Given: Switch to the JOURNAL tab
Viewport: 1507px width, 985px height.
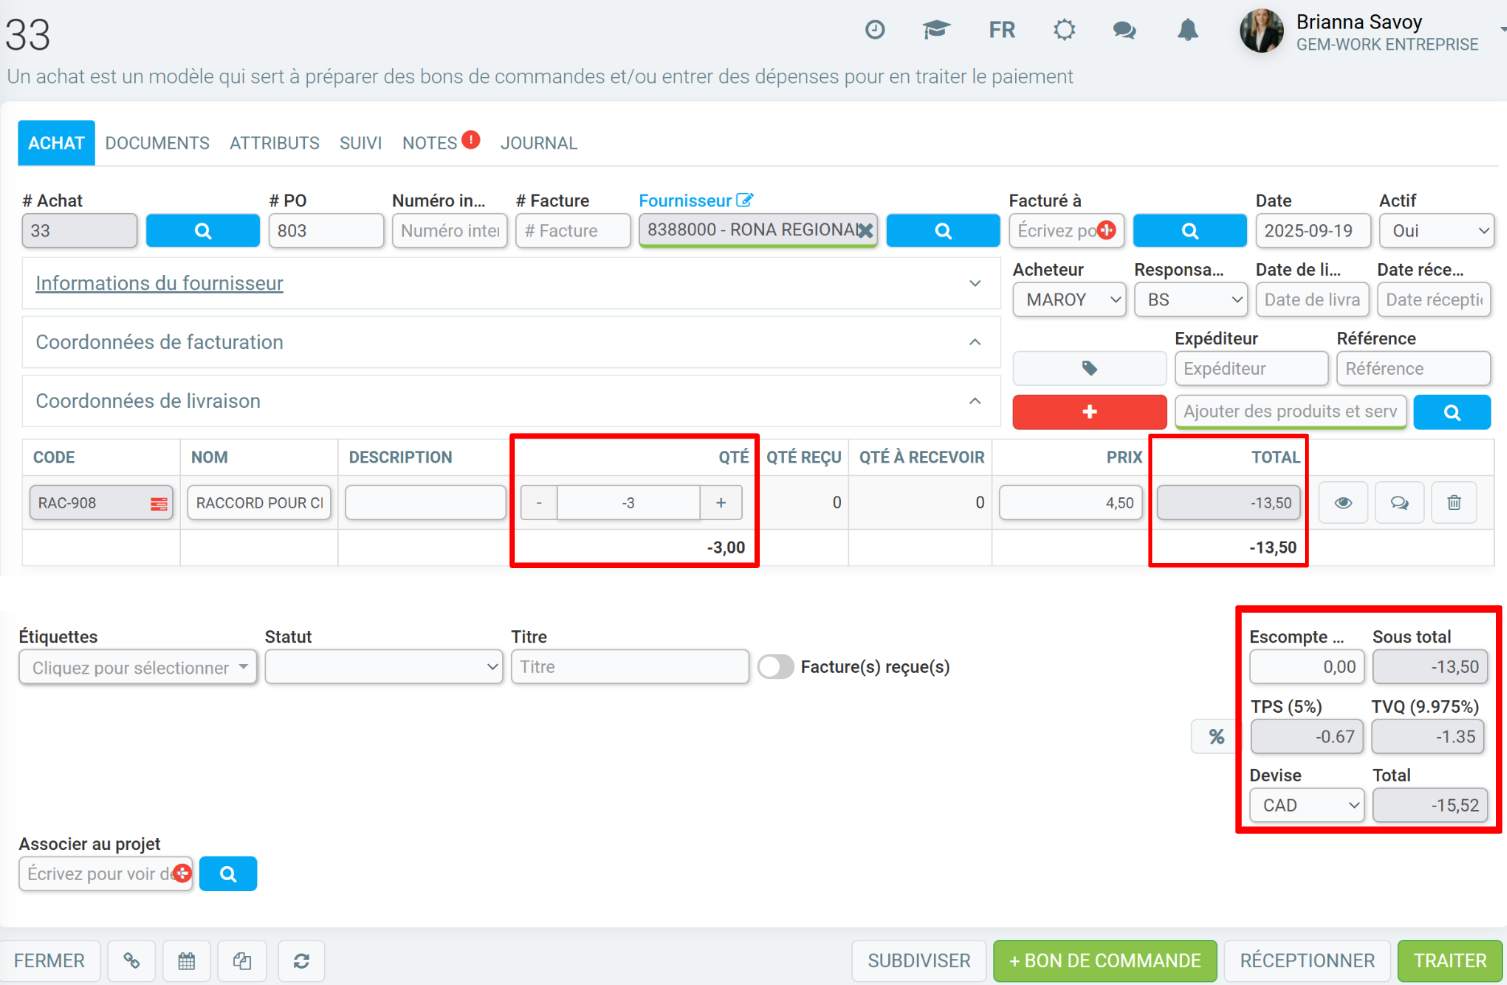Looking at the screenshot, I should click(539, 143).
